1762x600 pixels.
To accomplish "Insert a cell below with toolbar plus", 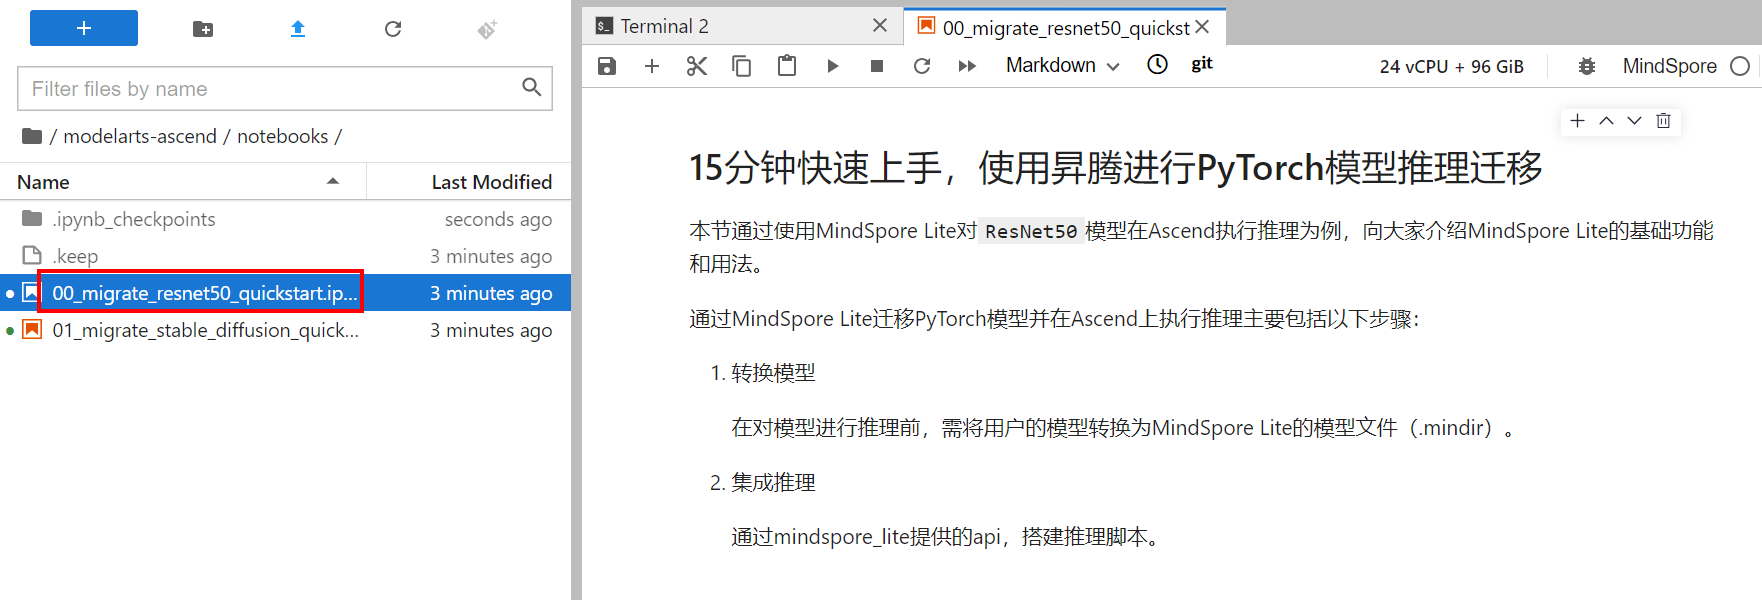I will pyautogui.click(x=652, y=66).
